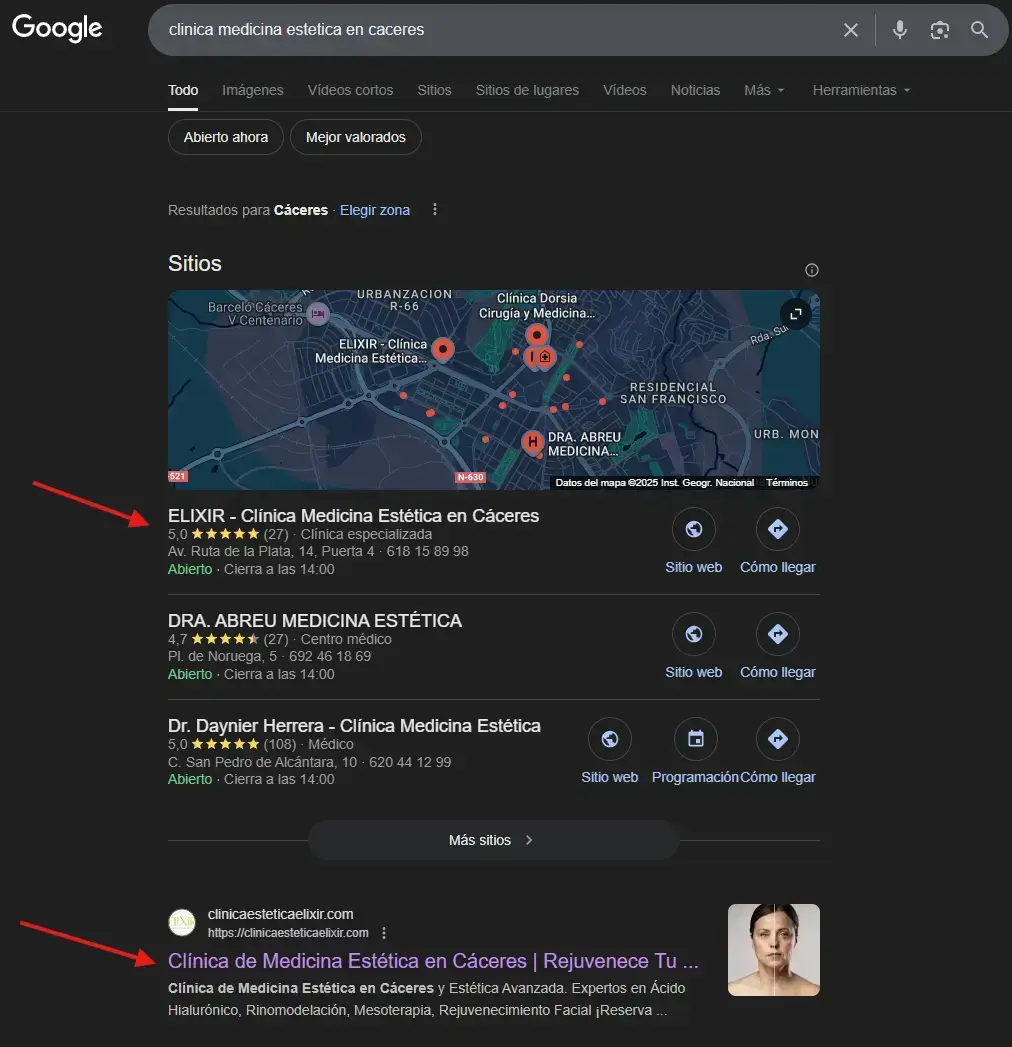The image size is (1012, 1047).
Task: Open Google Lens image search
Action: [x=939, y=30]
